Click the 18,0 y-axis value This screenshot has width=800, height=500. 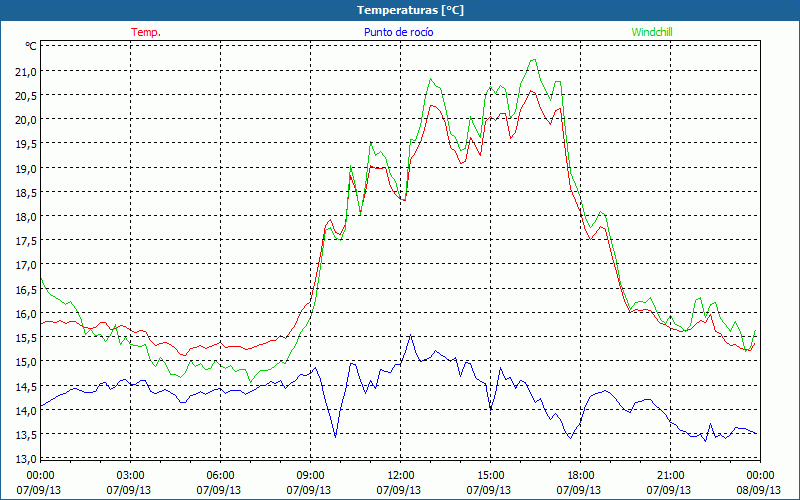click(x=26, y=217)
